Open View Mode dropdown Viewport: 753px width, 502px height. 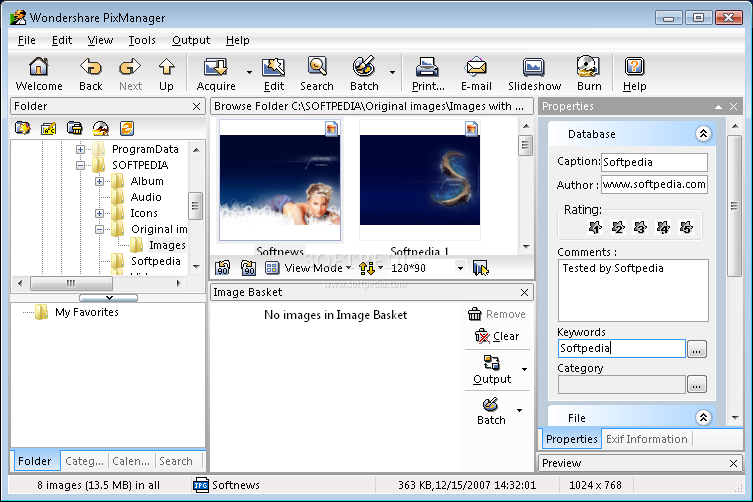349,268
